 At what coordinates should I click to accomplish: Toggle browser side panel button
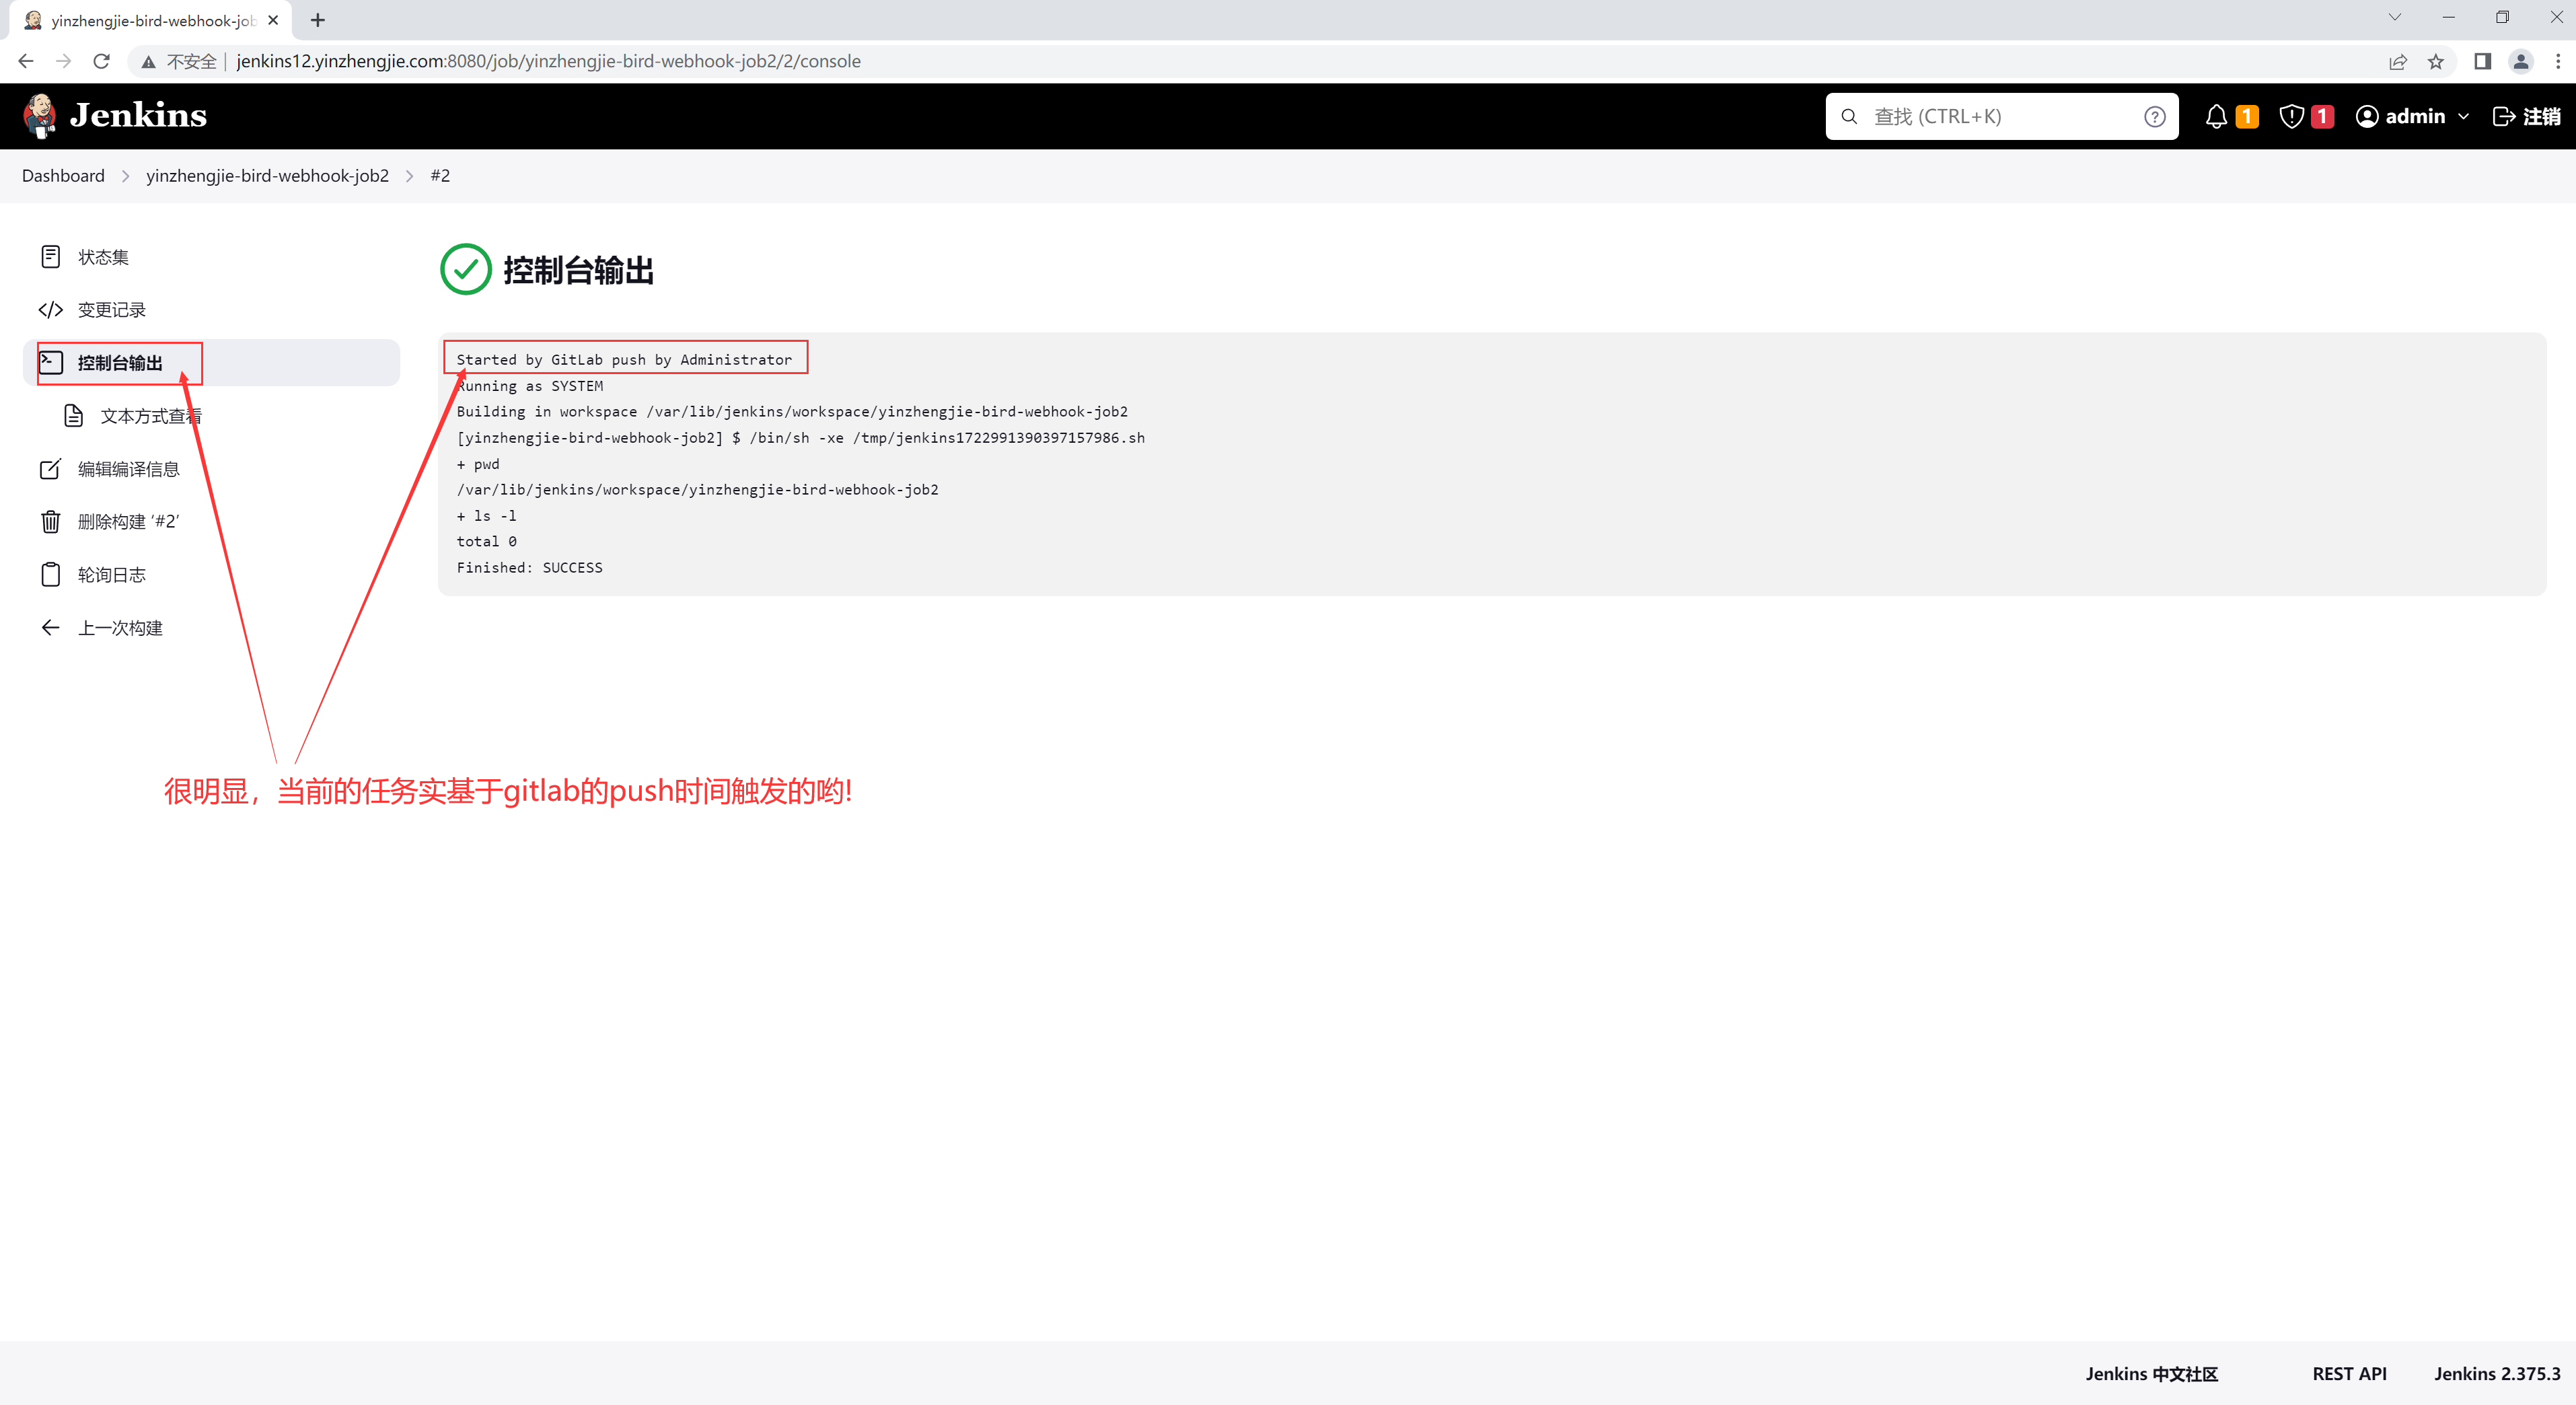pos(2482,62)
